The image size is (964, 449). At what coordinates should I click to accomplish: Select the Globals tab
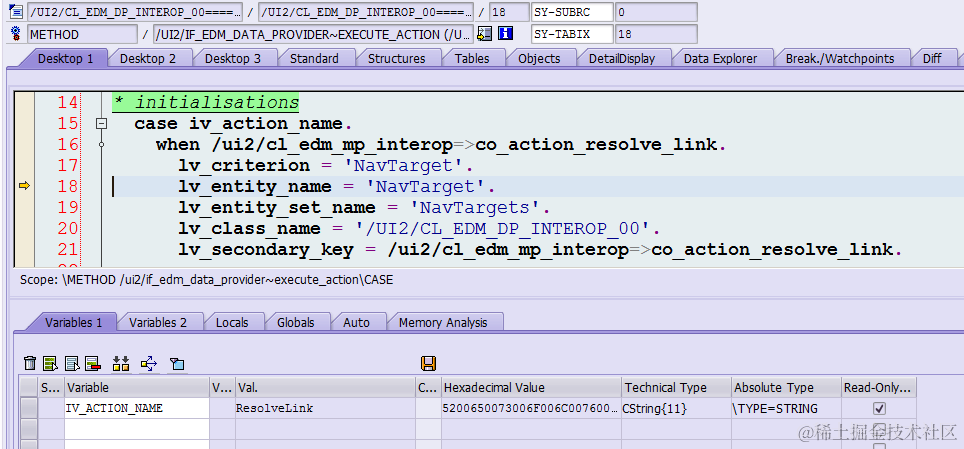pos(295,322)
